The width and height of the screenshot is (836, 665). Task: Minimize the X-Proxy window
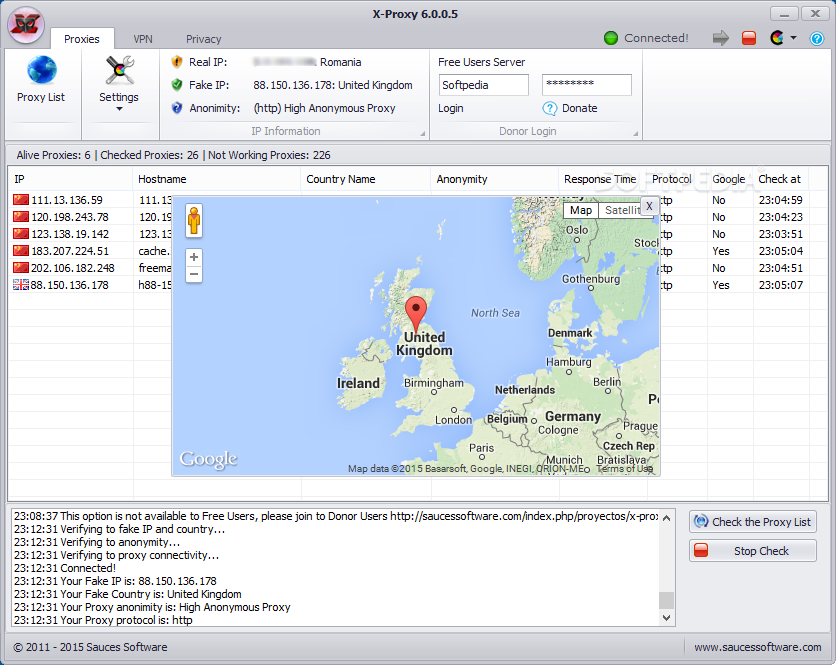click(x=784, y=14)
